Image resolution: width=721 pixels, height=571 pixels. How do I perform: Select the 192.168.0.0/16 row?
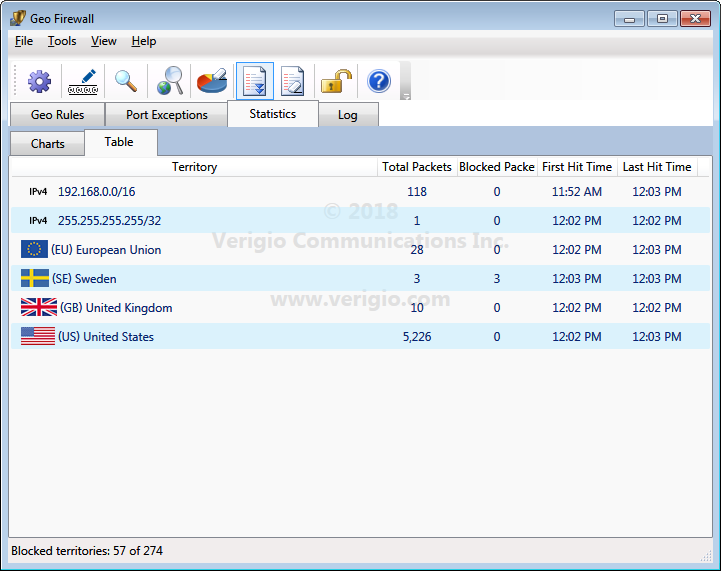point(360,192)
